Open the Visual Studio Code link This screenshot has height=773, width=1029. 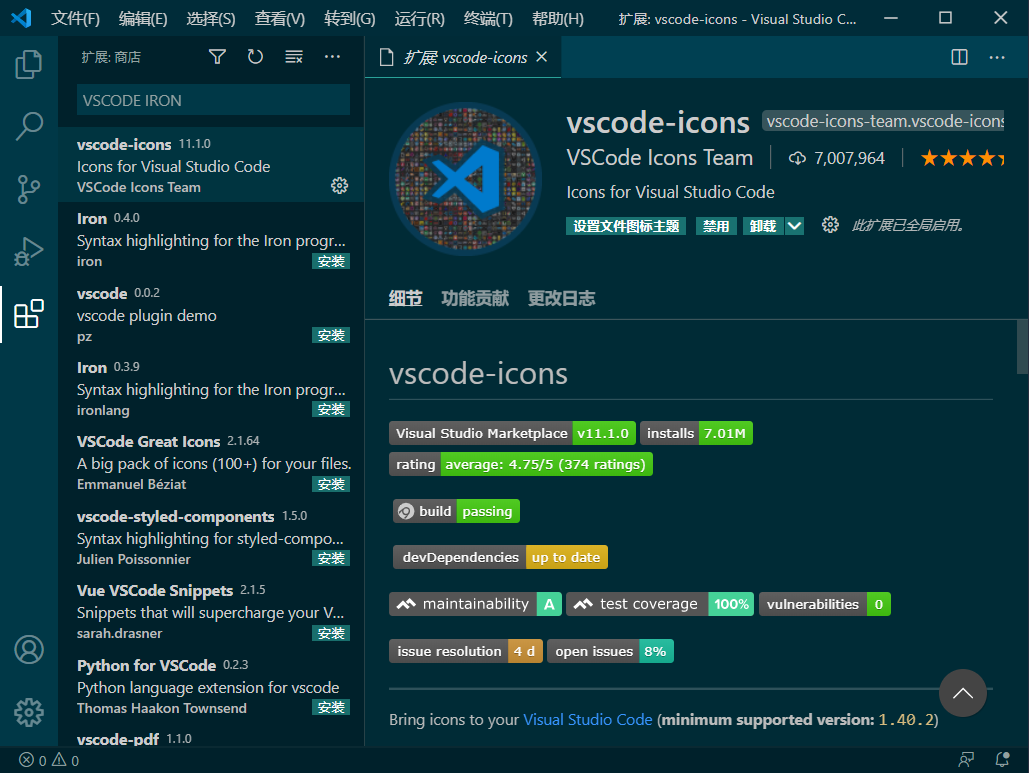[587, 720]
